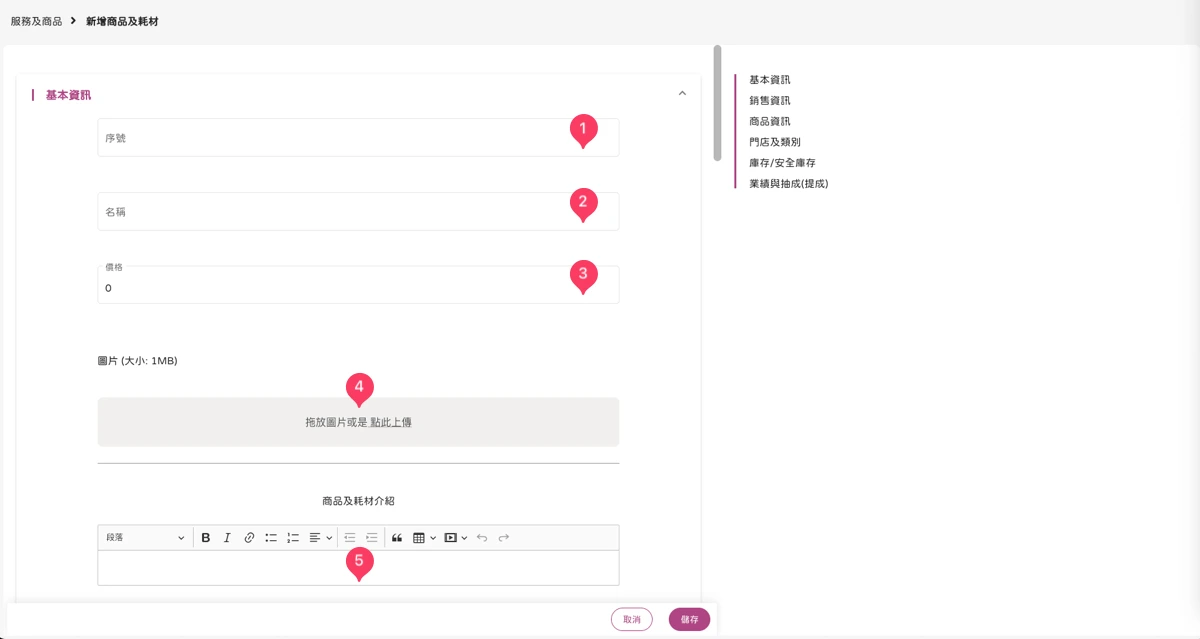
Task: Increase indent in the editor
Action: 372,538
